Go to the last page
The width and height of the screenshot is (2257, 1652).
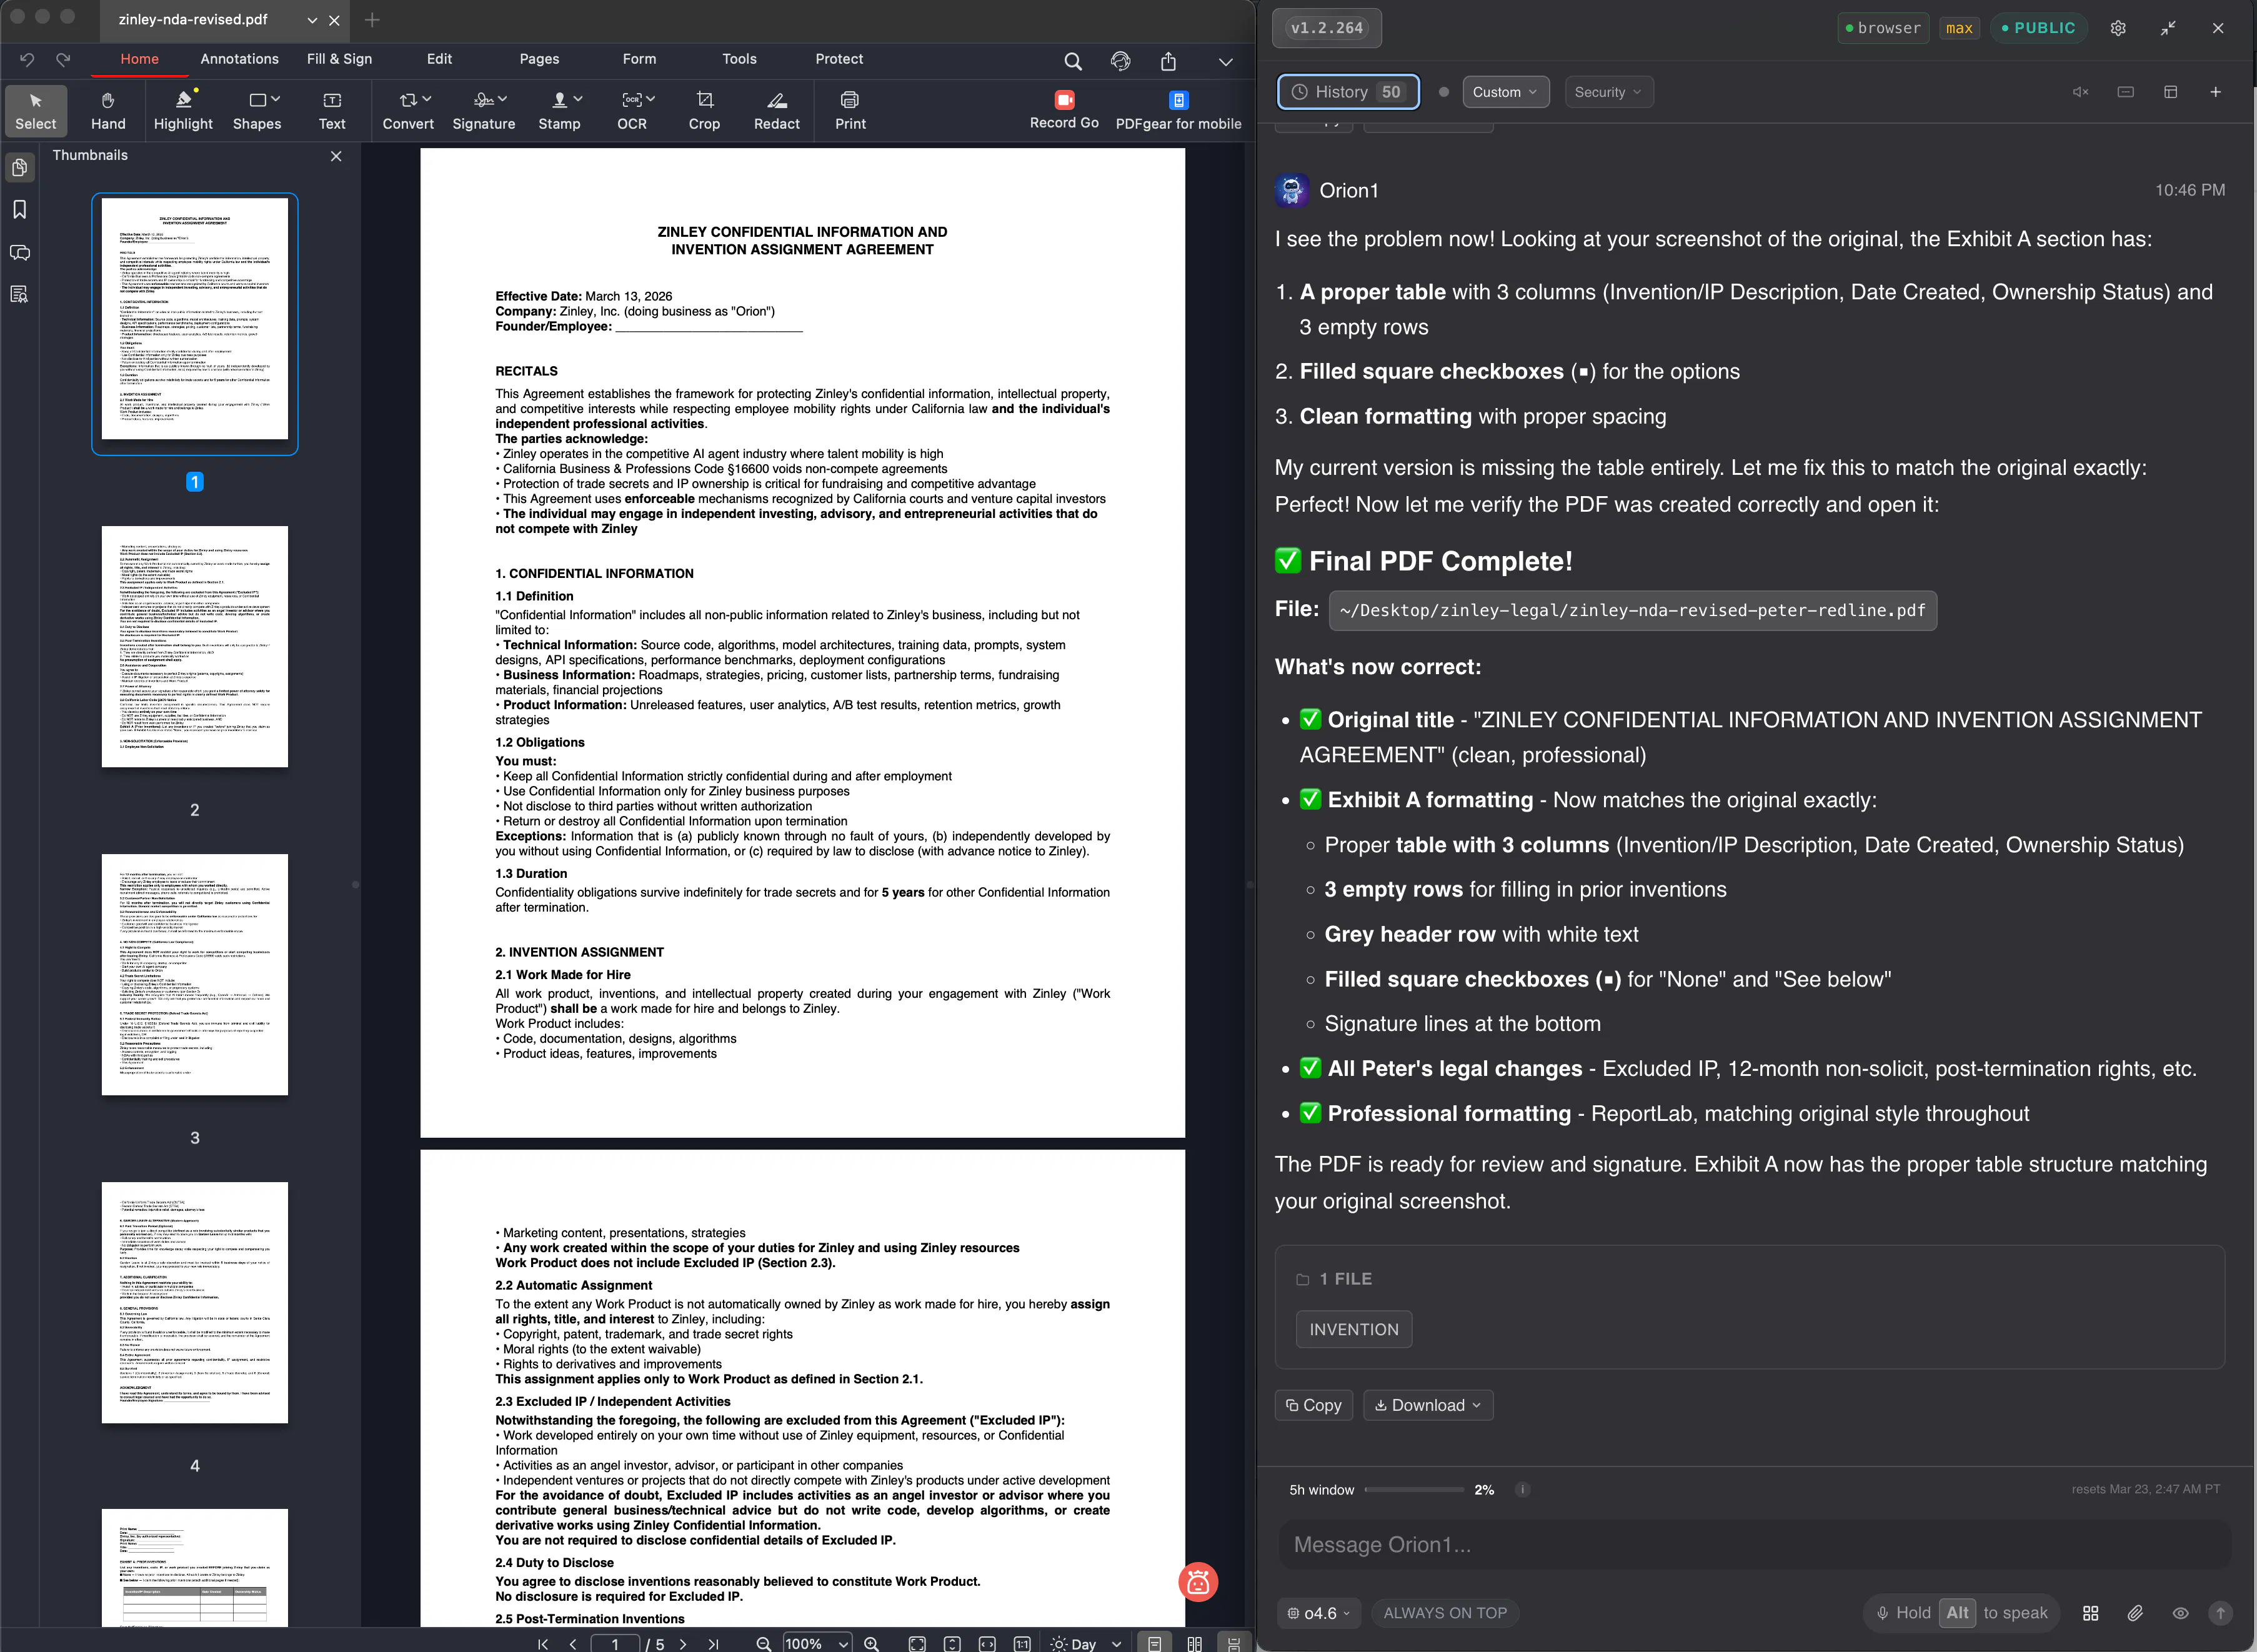(x=713, y=1643)
